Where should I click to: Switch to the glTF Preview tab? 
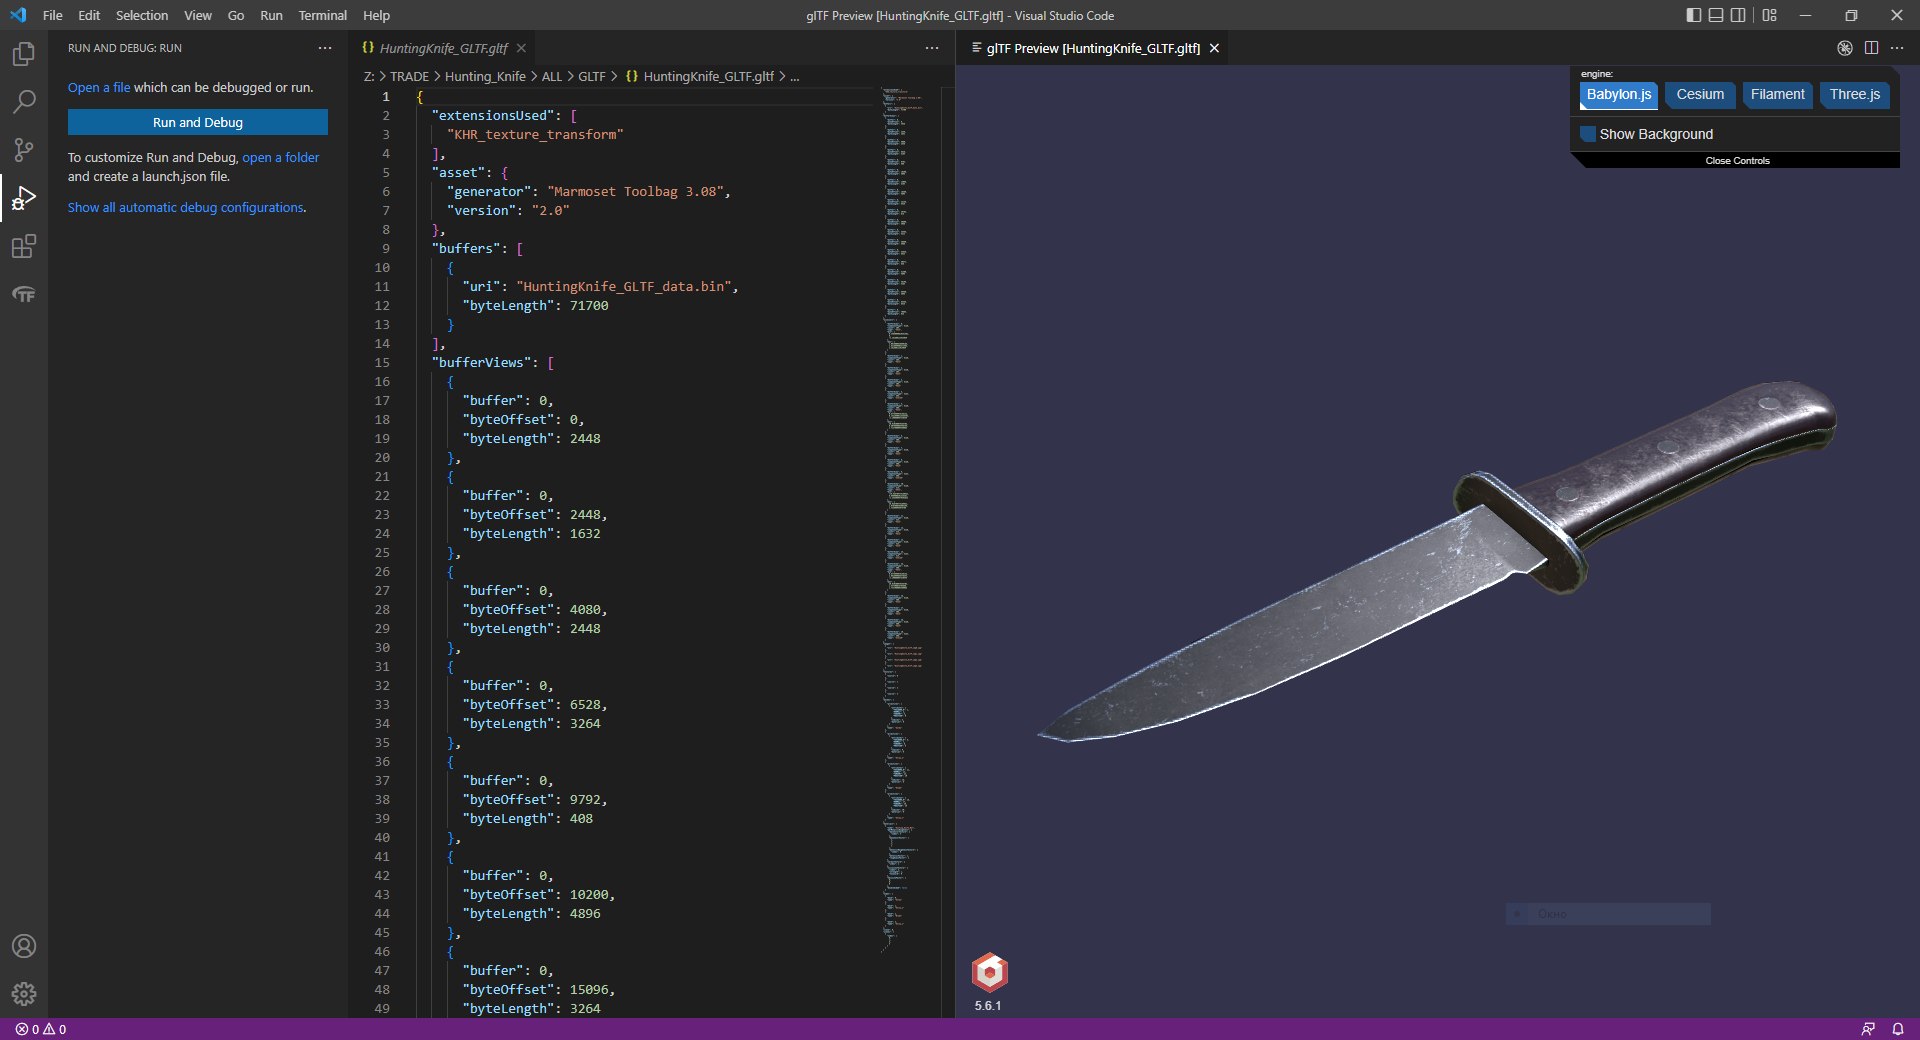coord(1093,48)
